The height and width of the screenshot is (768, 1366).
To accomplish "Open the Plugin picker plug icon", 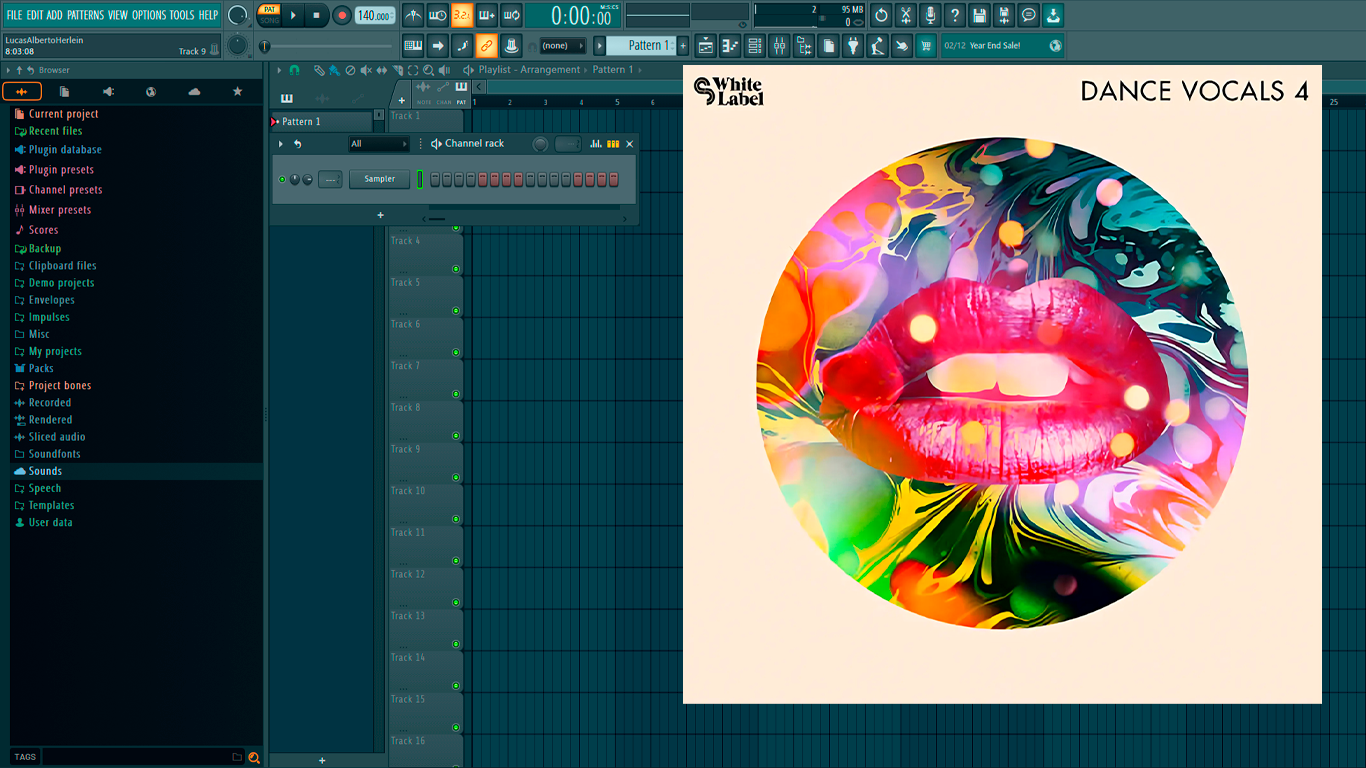I will [x=853, y=45].
